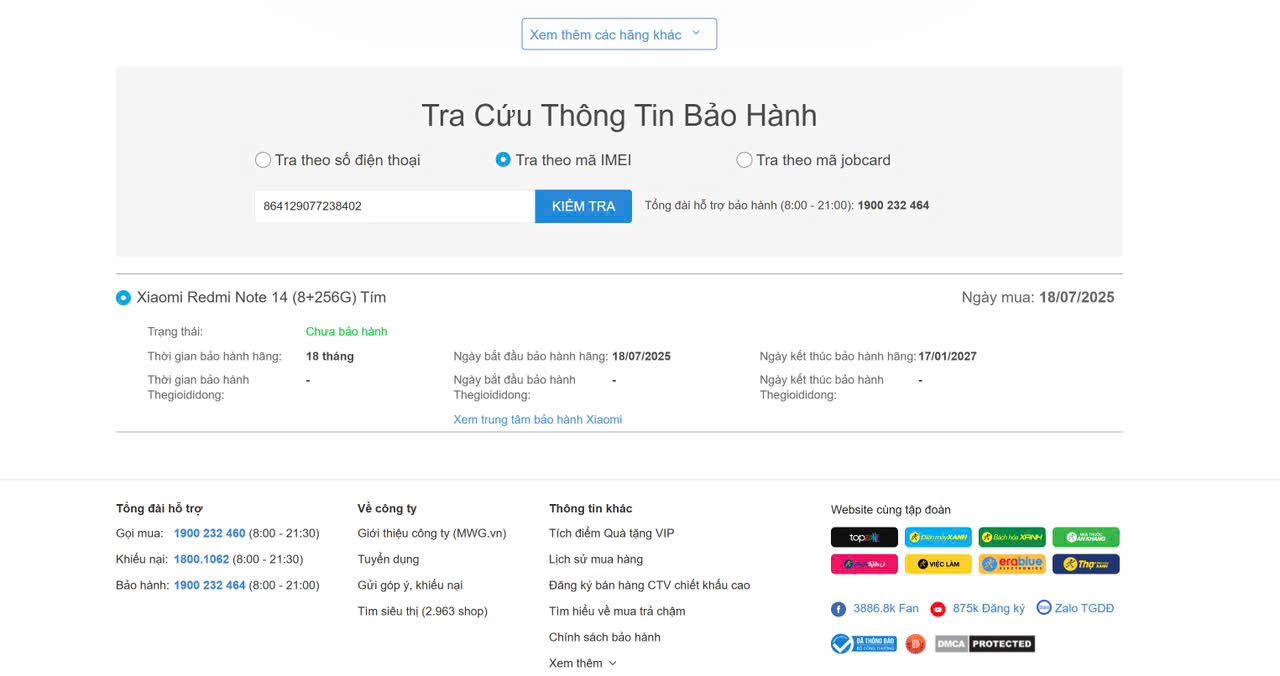Viewport: 1280px width, 676px height.
Task: Open the Điện máy XANH logo
Action: tap(938, 538)
